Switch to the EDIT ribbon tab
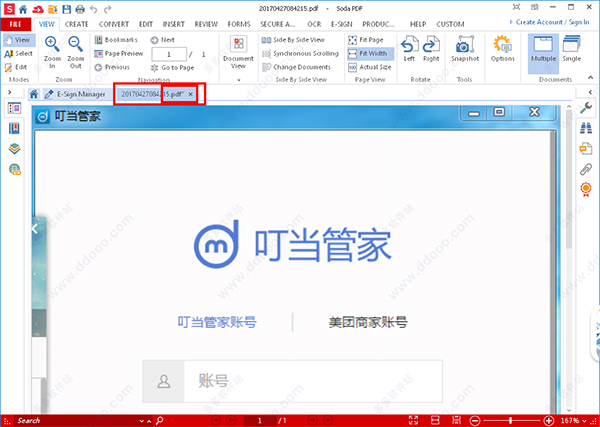Screen dimensions: 600x427 [146, 24]
